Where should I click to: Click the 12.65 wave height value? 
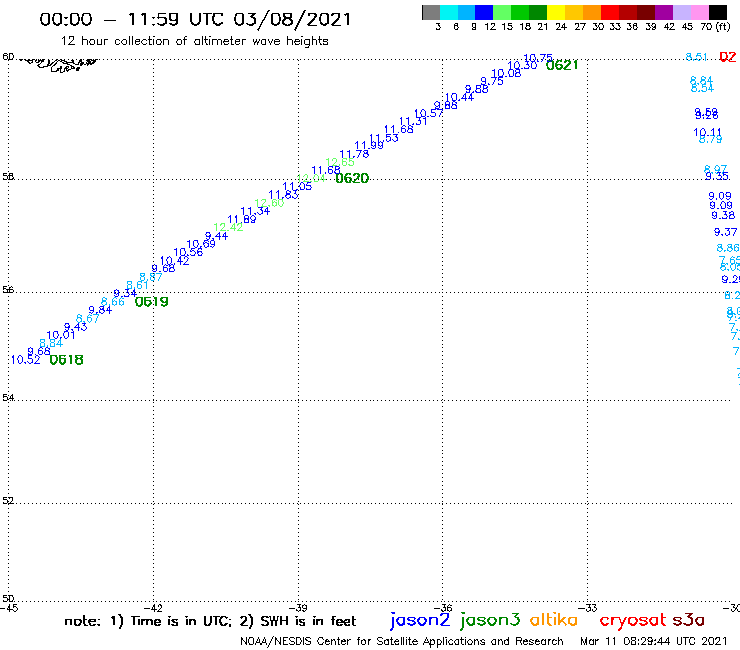[340, 162]
